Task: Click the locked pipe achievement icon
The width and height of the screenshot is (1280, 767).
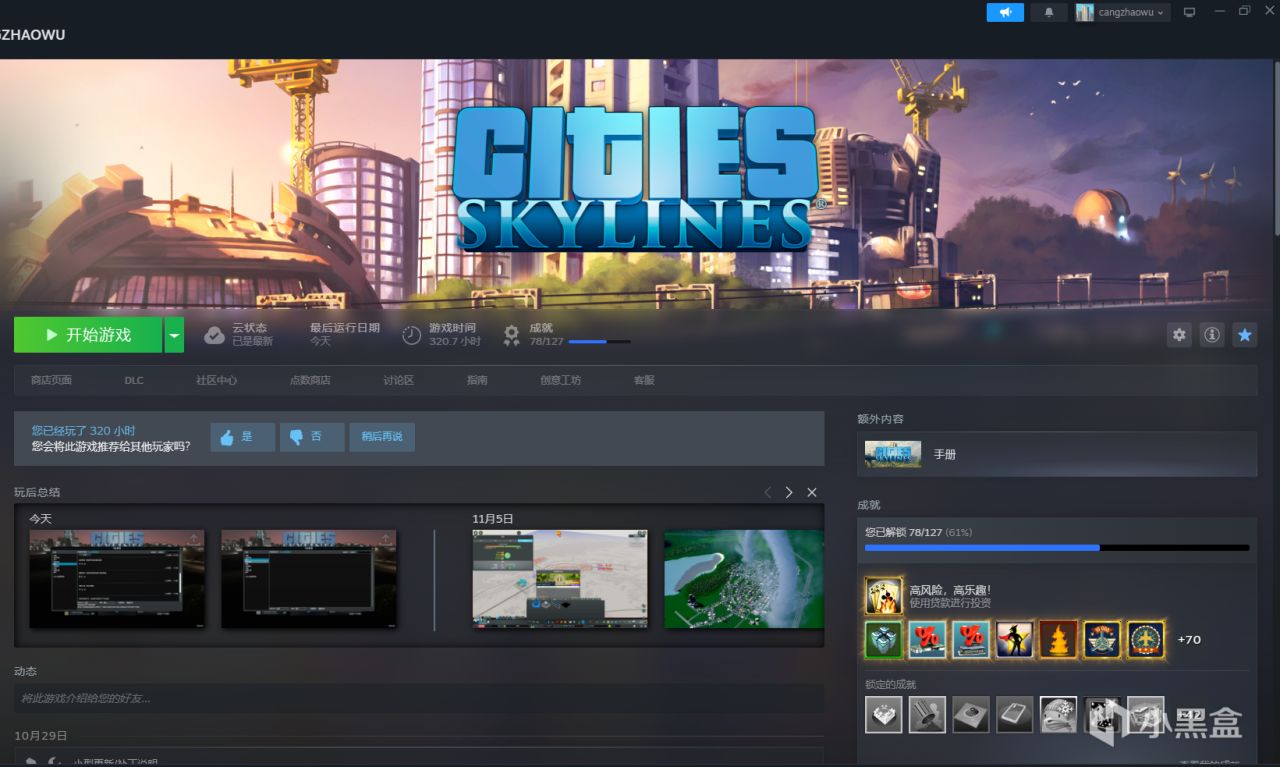Action: pyautogui.click(x=927, y=714)
